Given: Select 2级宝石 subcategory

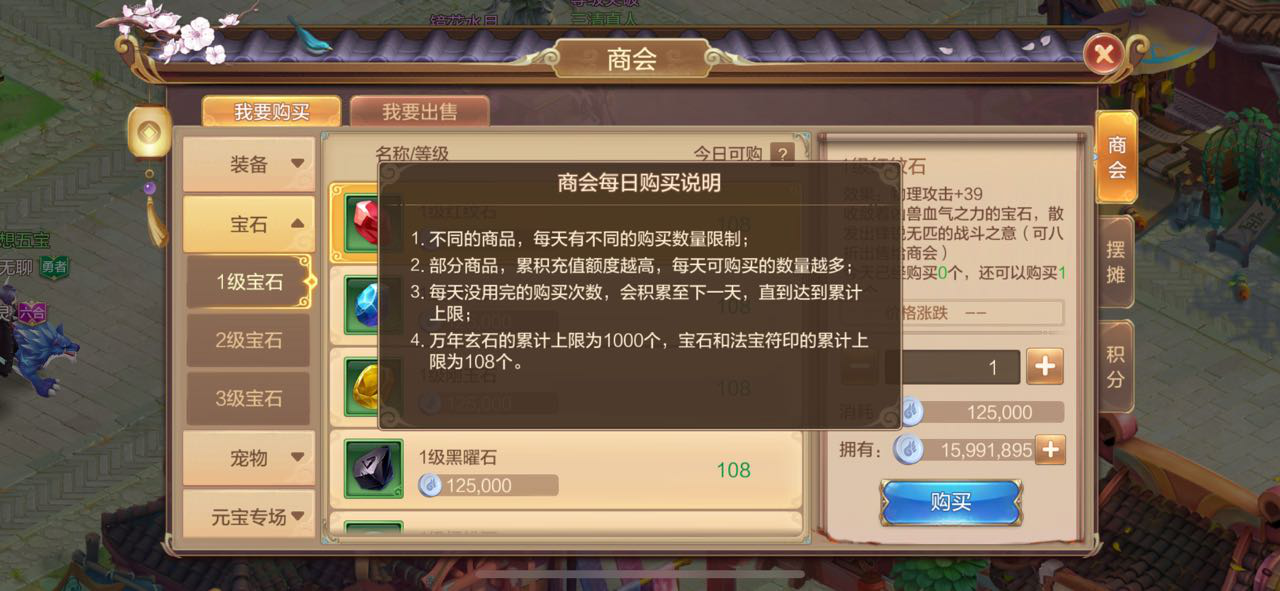Looking at the screenshot, I should [249, 340].
